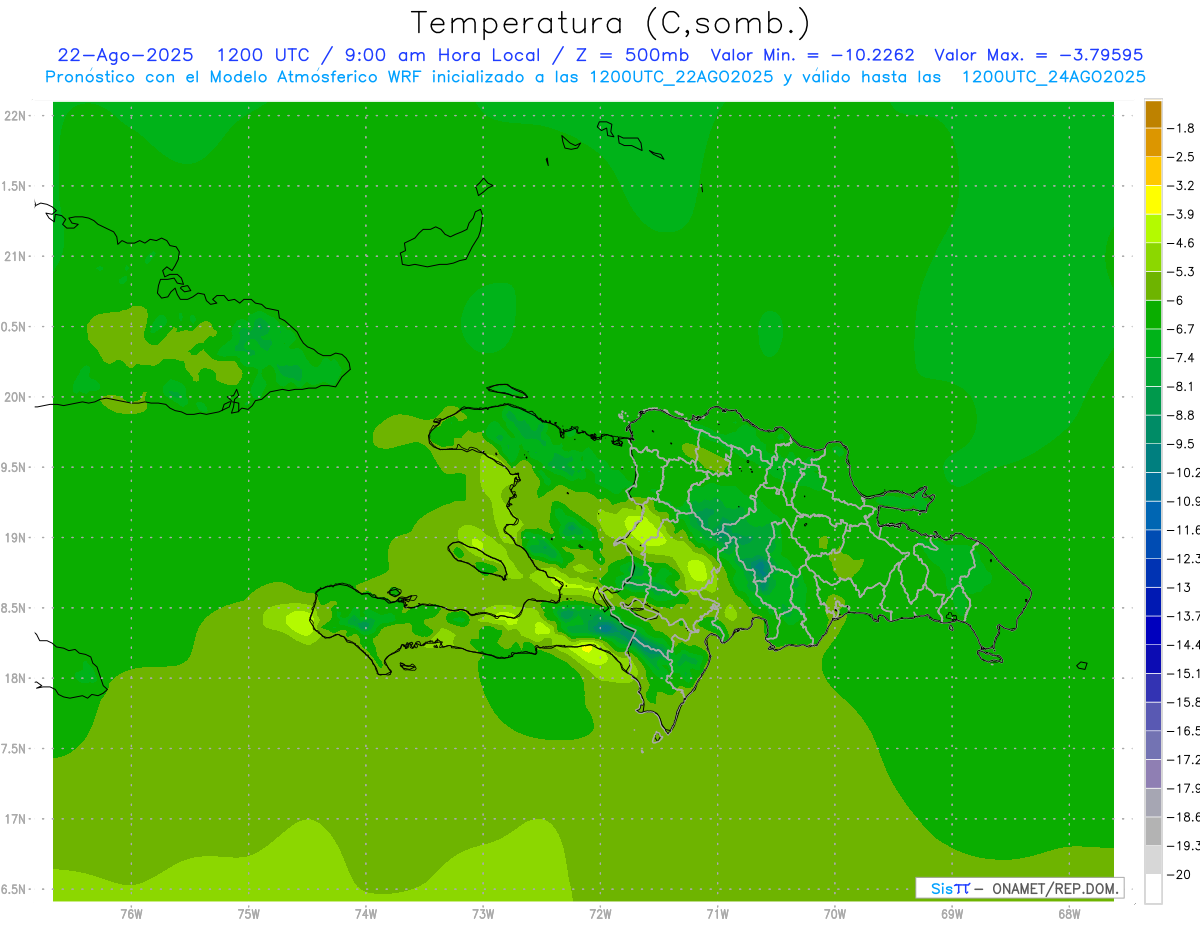Click the '17N' latitude label
Viewport: 1200px width, 927px height.
(15, 820)
